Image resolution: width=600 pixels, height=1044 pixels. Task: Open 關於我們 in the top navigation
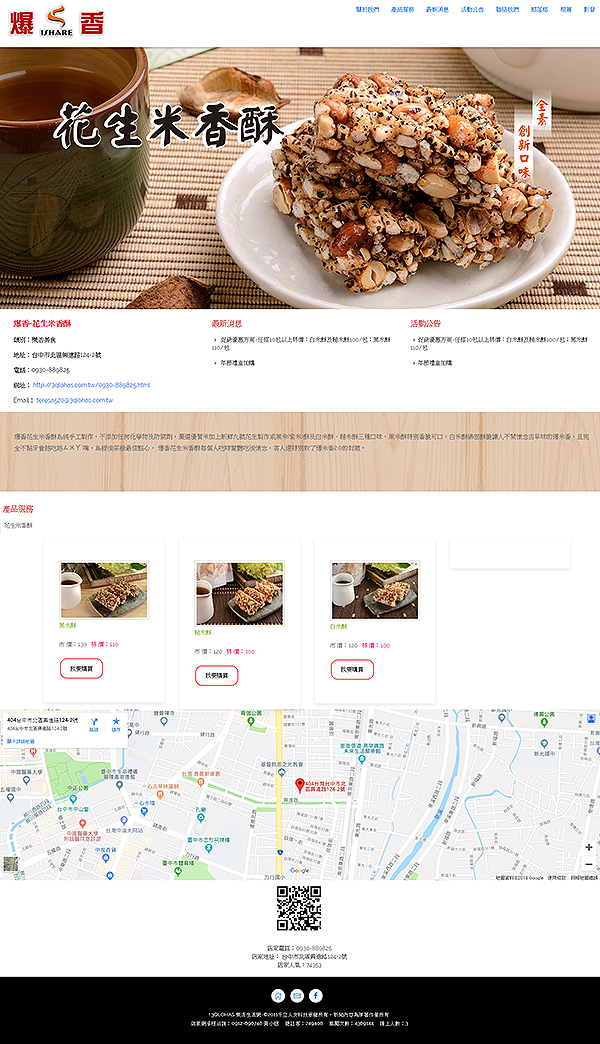coord(368,10)
